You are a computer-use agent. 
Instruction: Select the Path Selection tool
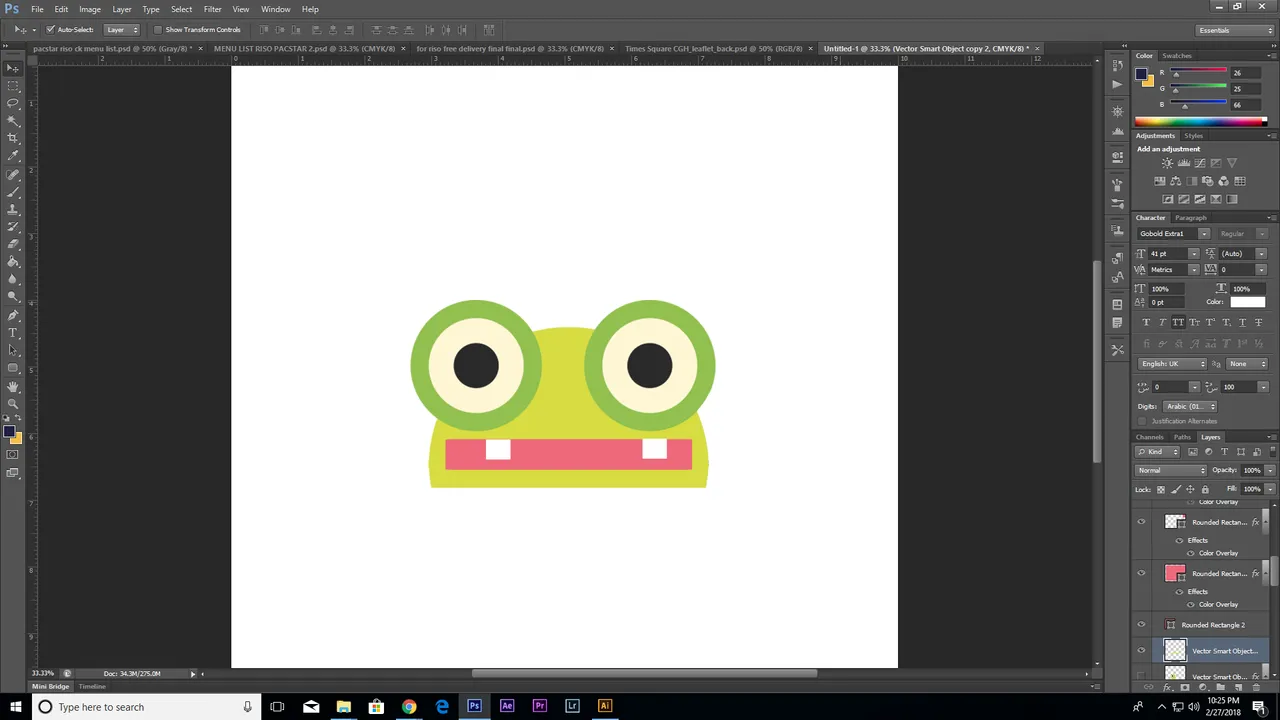13,350
